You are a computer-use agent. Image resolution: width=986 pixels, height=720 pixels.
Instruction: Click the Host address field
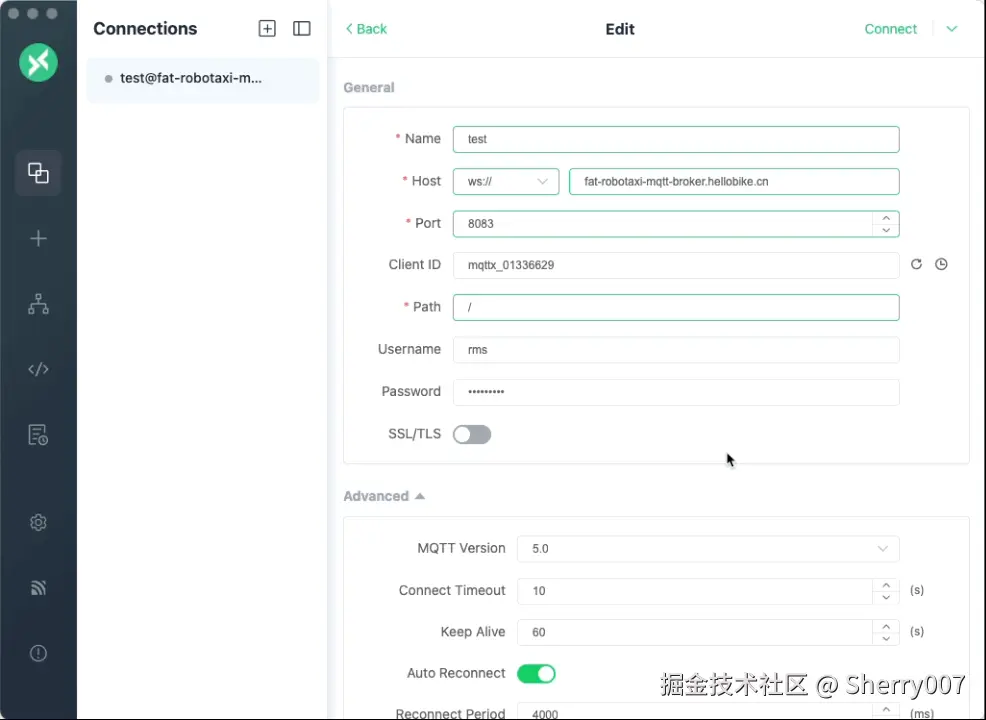tap(734, 182)
